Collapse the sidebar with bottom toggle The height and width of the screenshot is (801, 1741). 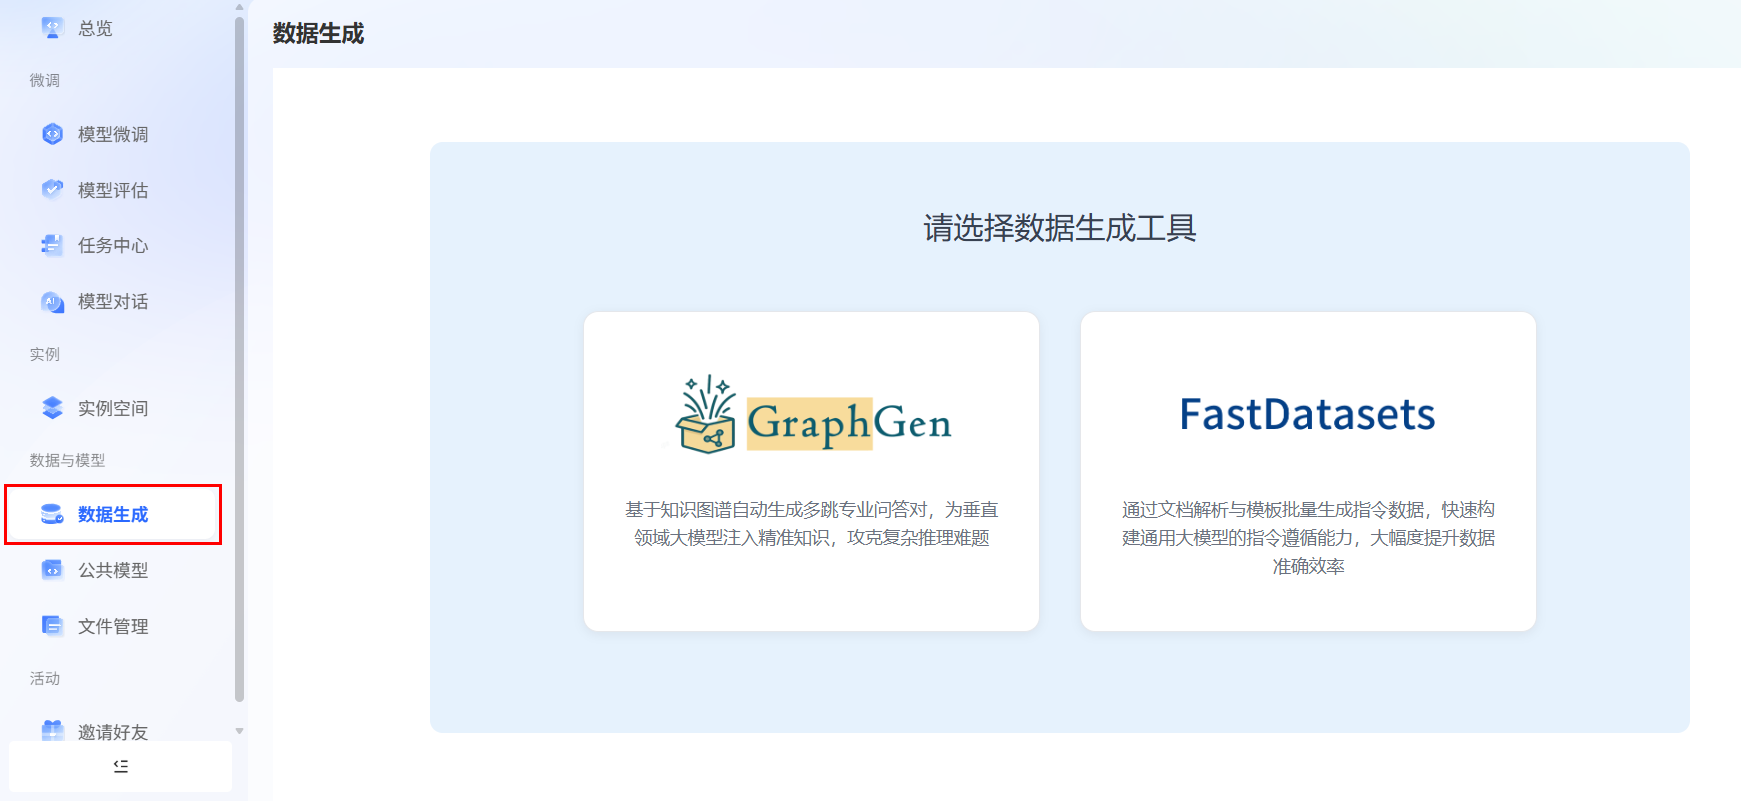pyautogui.click(x=121, y=766)
